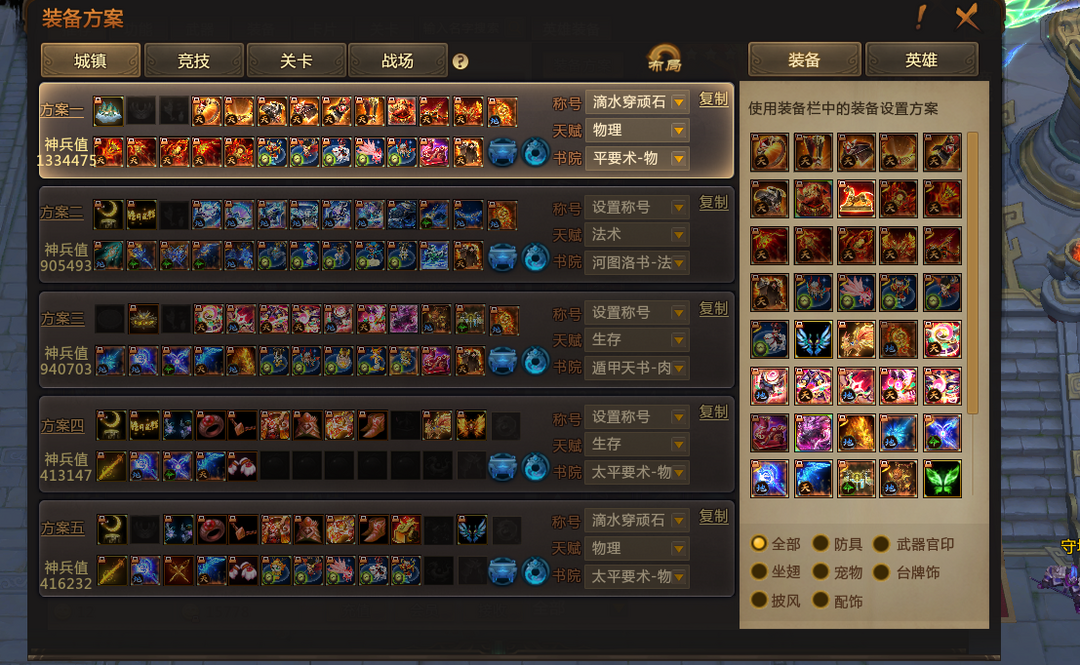Image resolution: width=1080 pixels, height=665 pixels.
Task: Expand 称号 dropdown showing 滴水穿顽石 in 方案一
Action: click(636, 102)
